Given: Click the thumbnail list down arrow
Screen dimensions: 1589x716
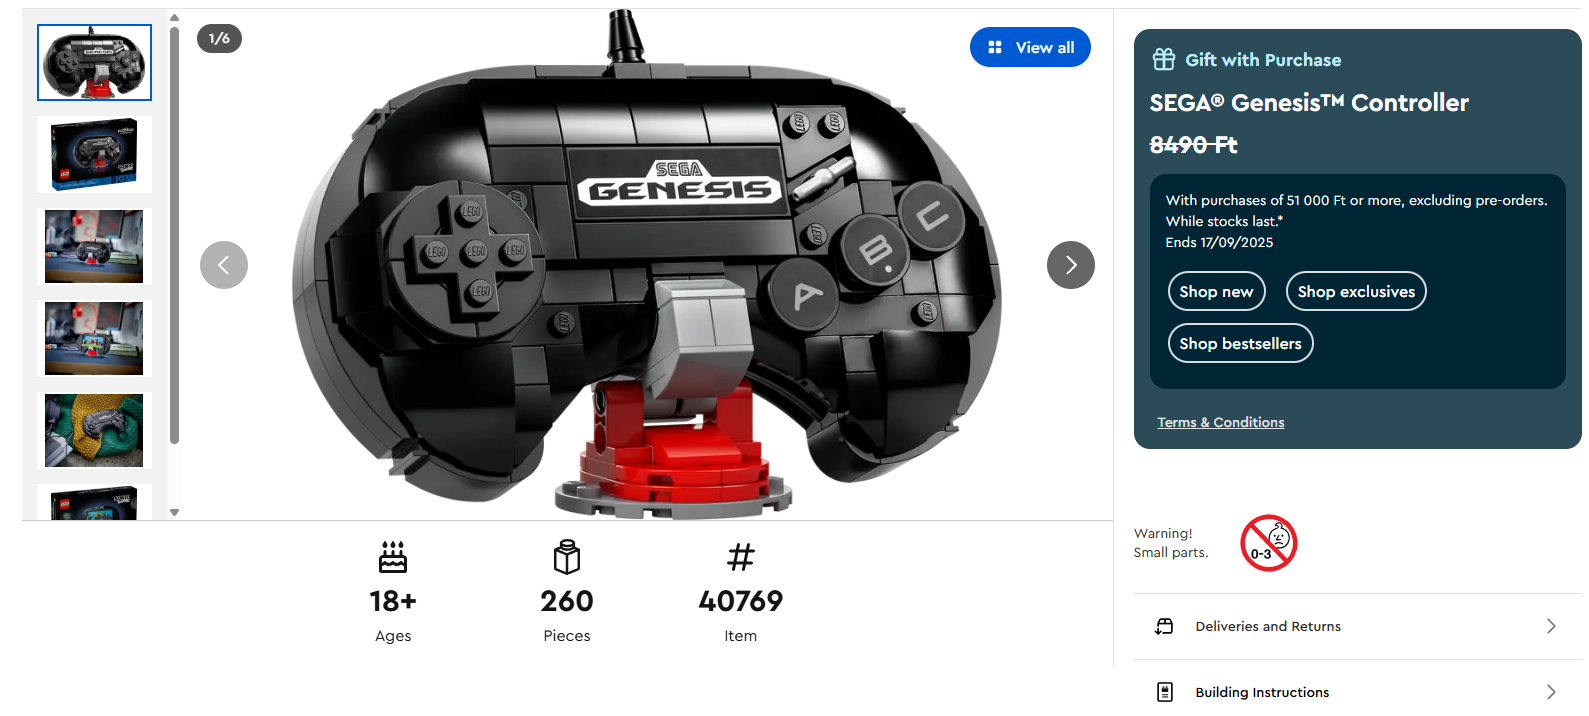Looking at the screenshot, I should [174, 512].
